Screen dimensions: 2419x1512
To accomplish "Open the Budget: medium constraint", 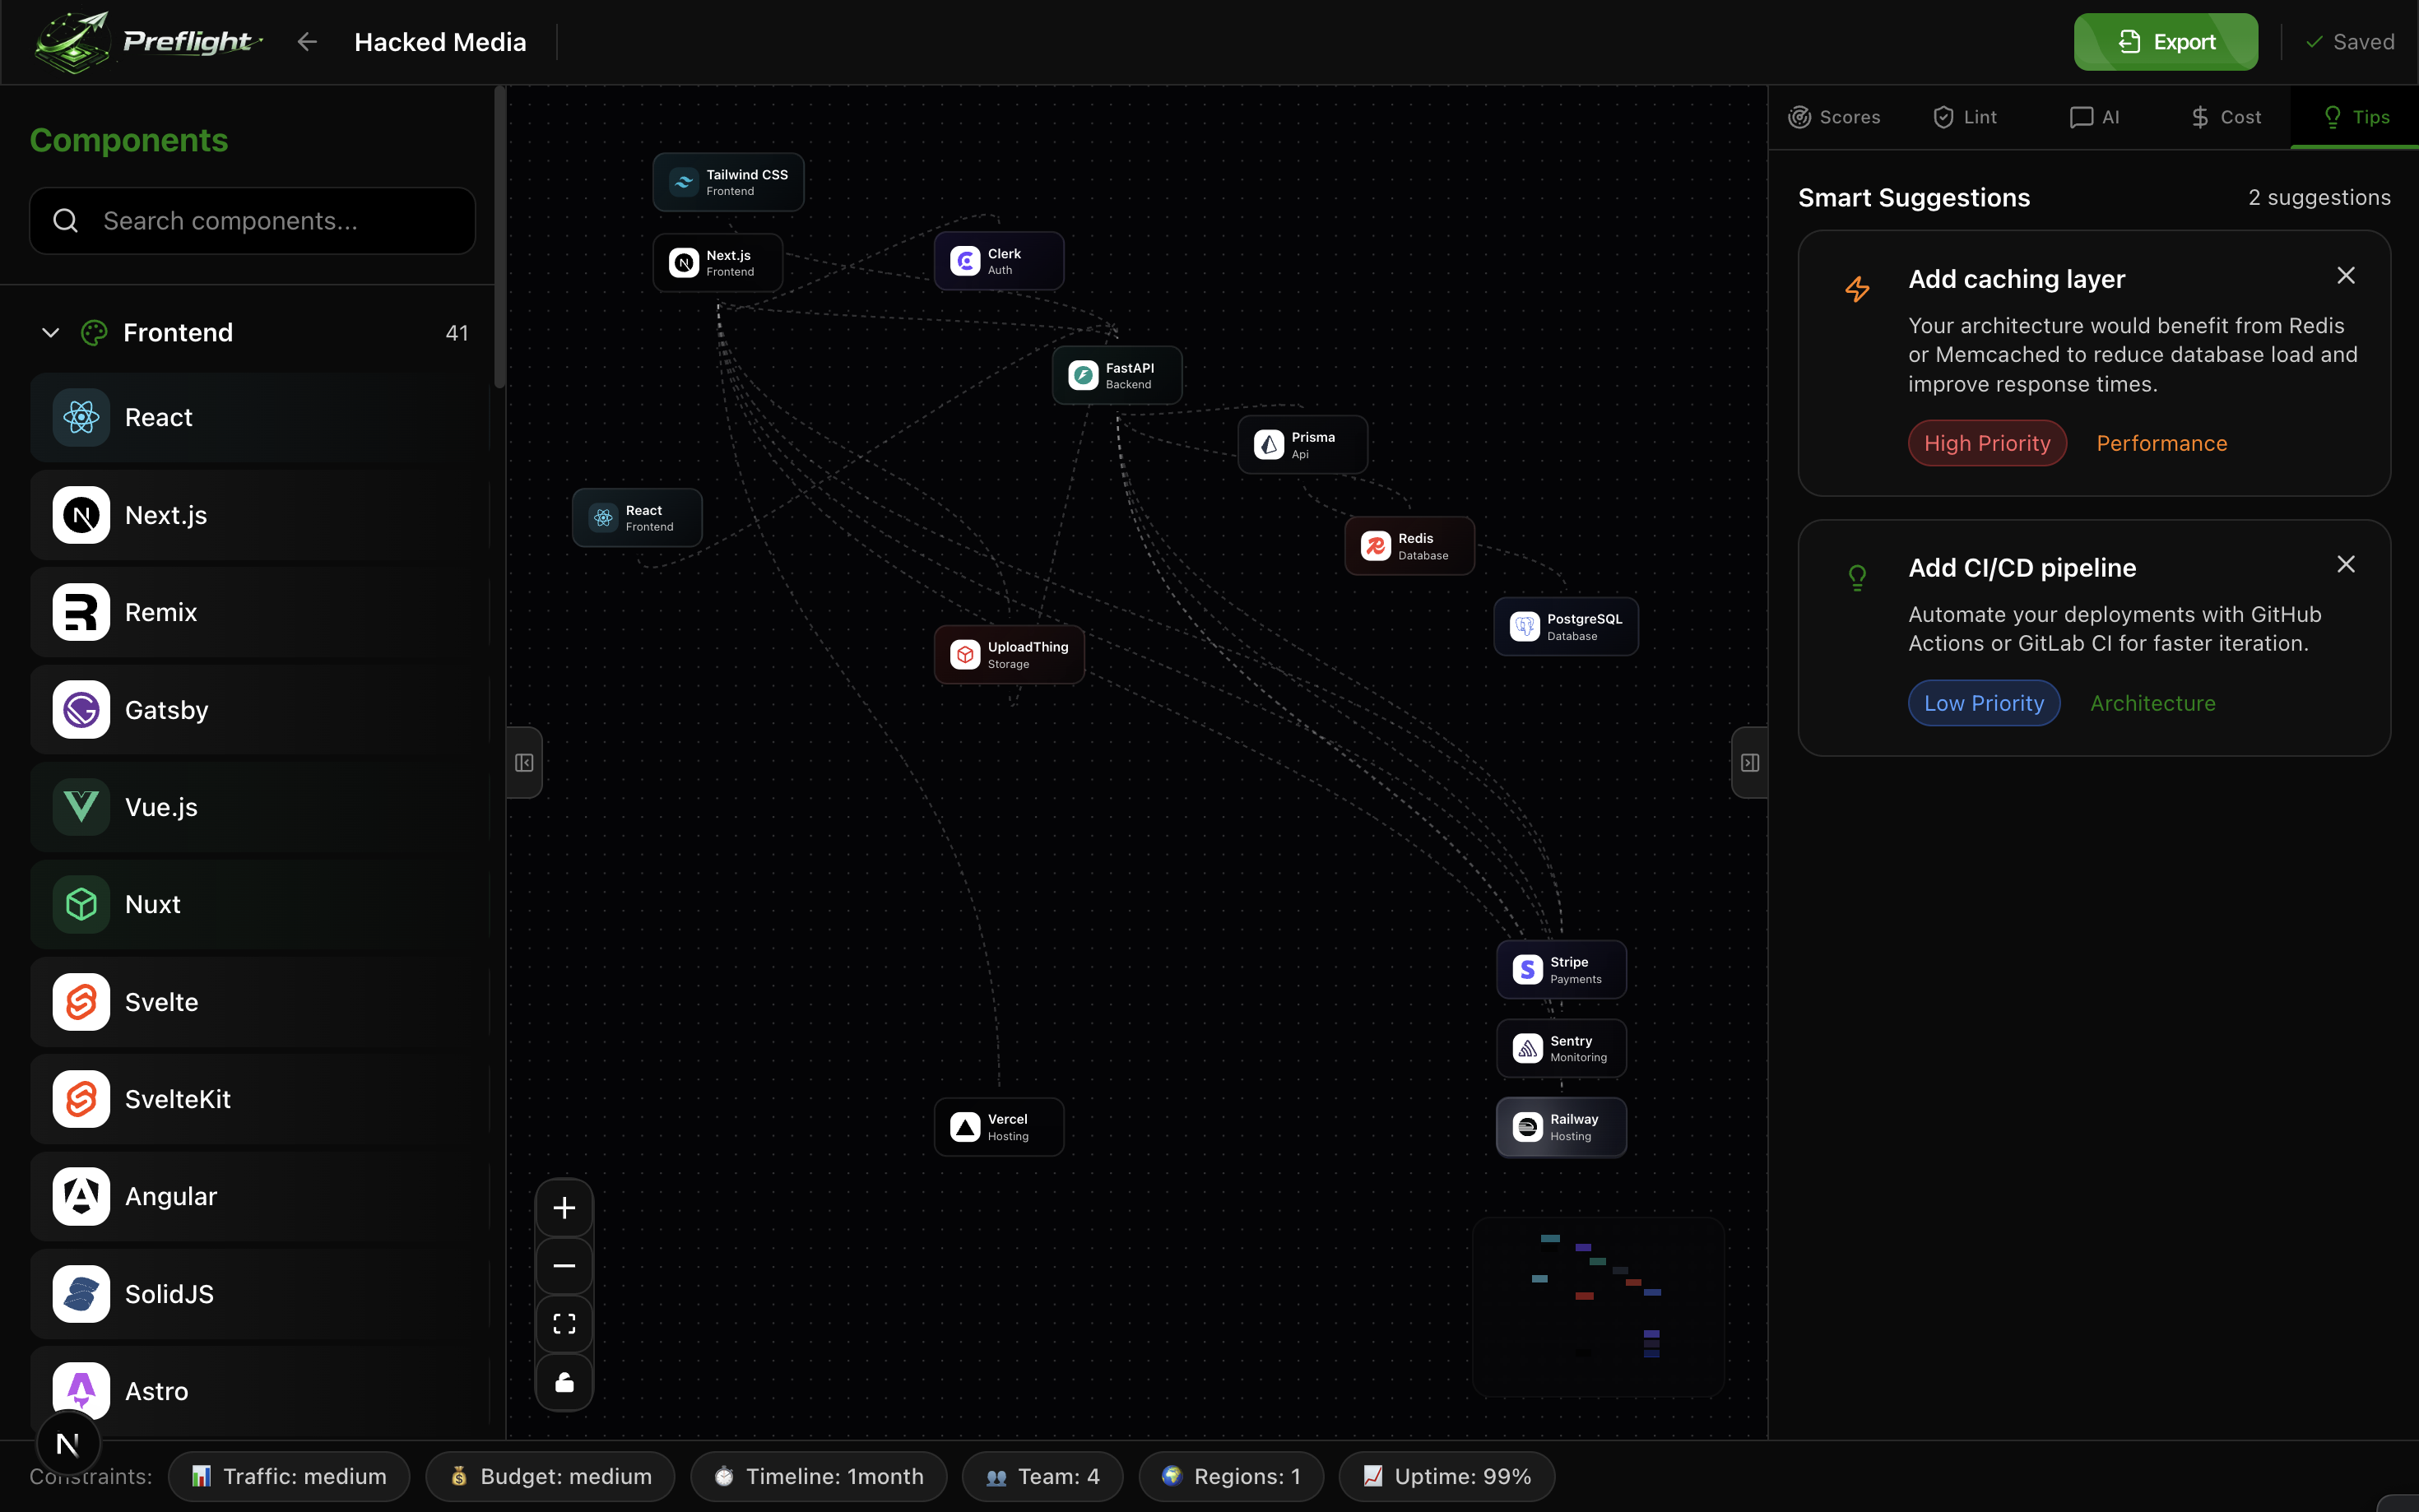I will point(550,1476).
